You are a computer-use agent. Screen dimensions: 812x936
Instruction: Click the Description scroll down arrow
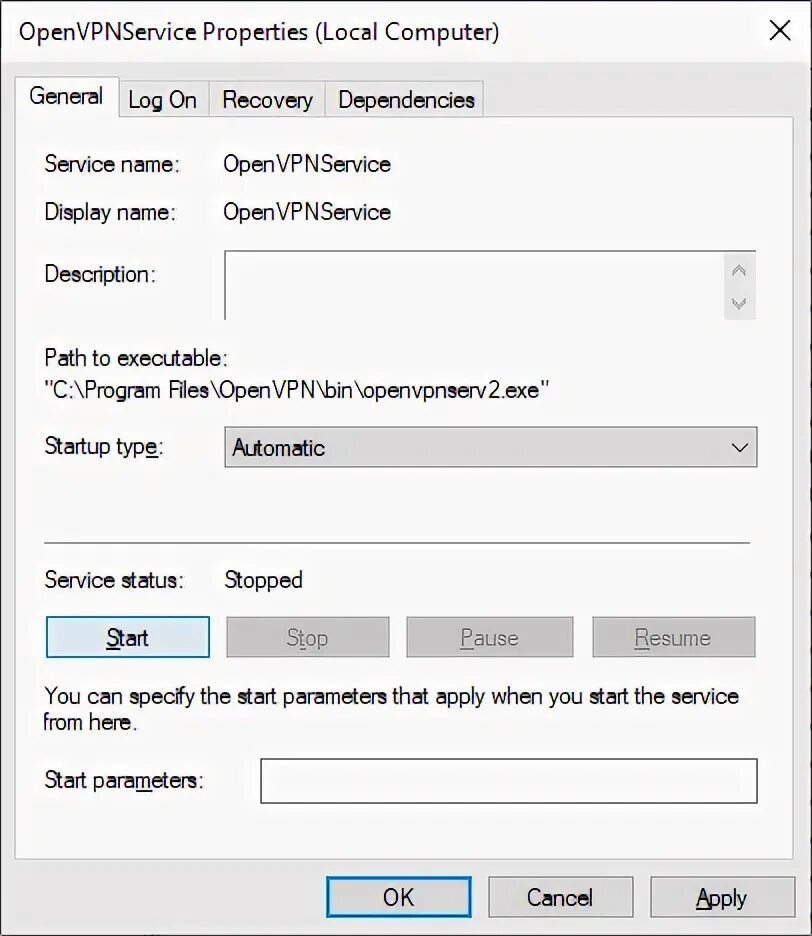(x=739, y=303)
